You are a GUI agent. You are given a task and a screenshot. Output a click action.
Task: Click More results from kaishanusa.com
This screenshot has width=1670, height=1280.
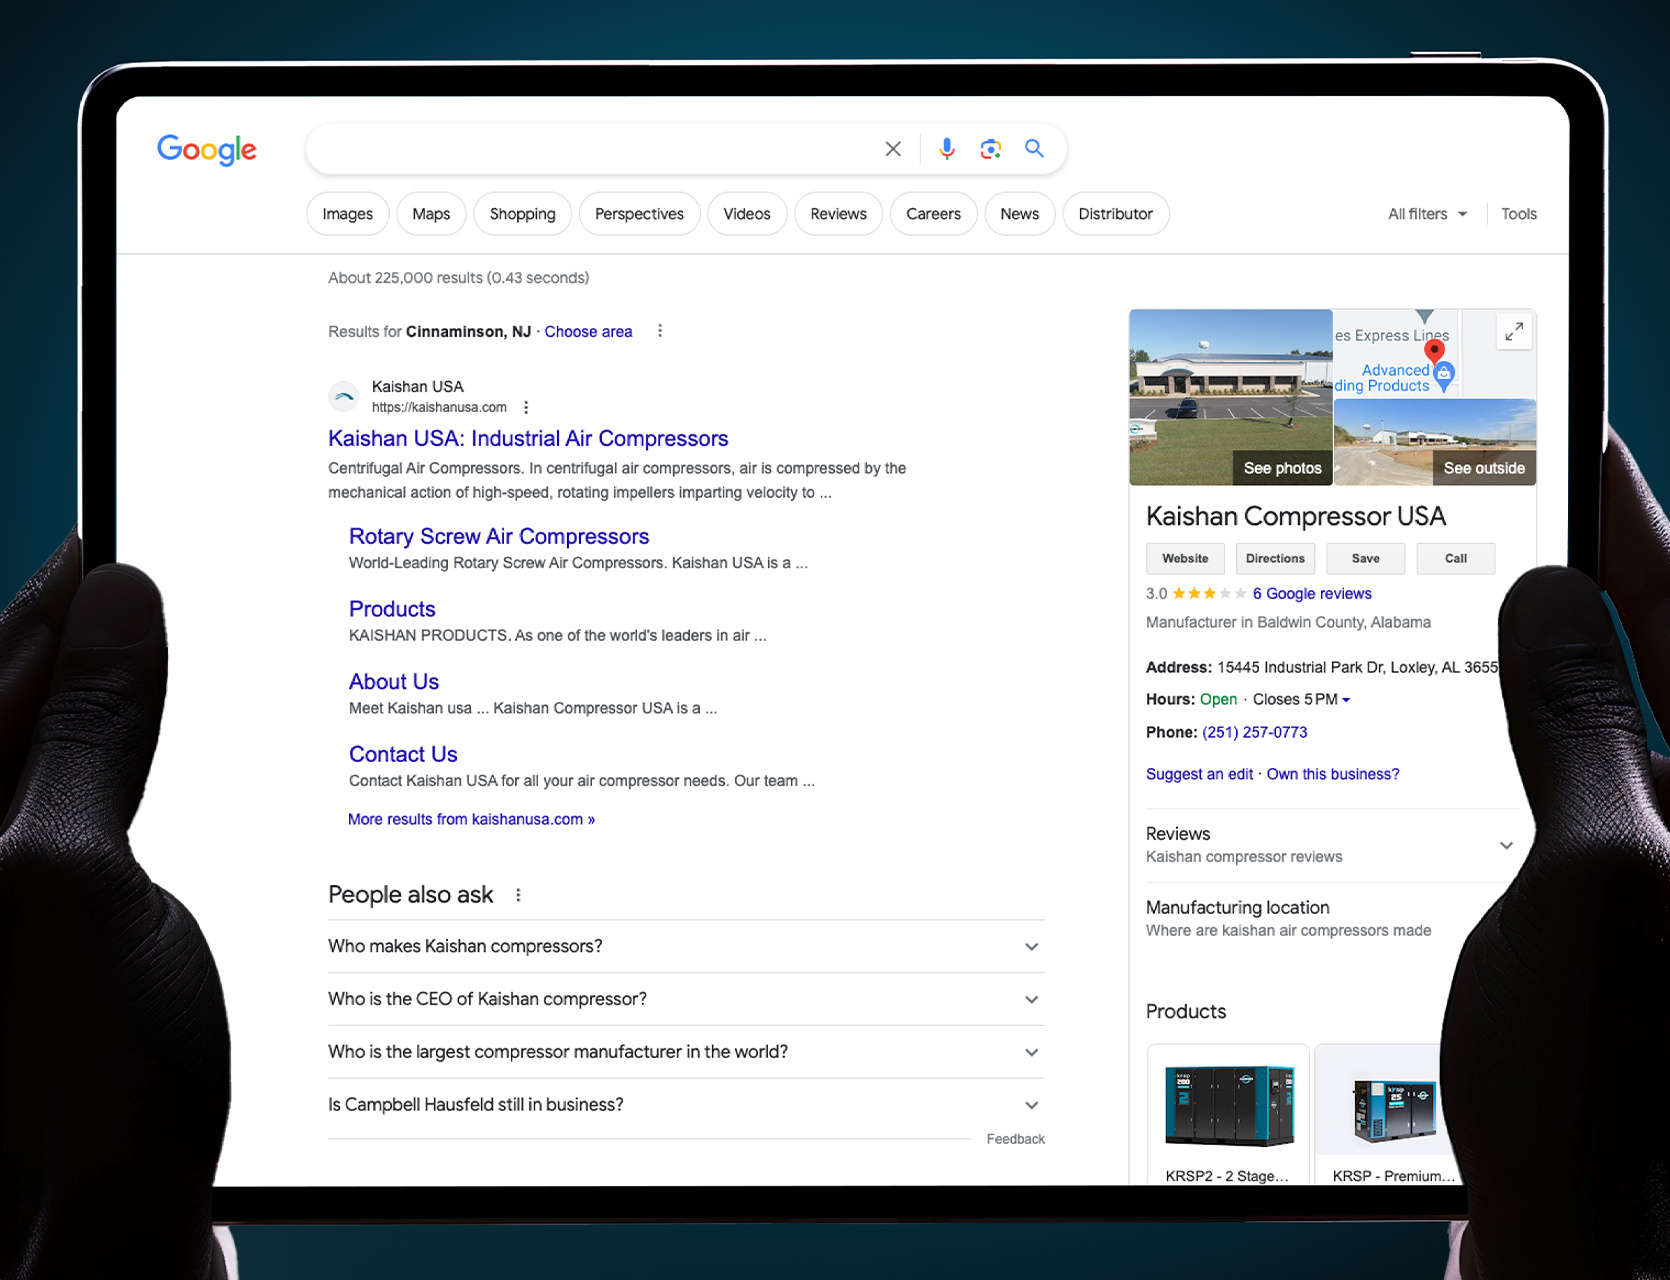(x=471, y=819)
